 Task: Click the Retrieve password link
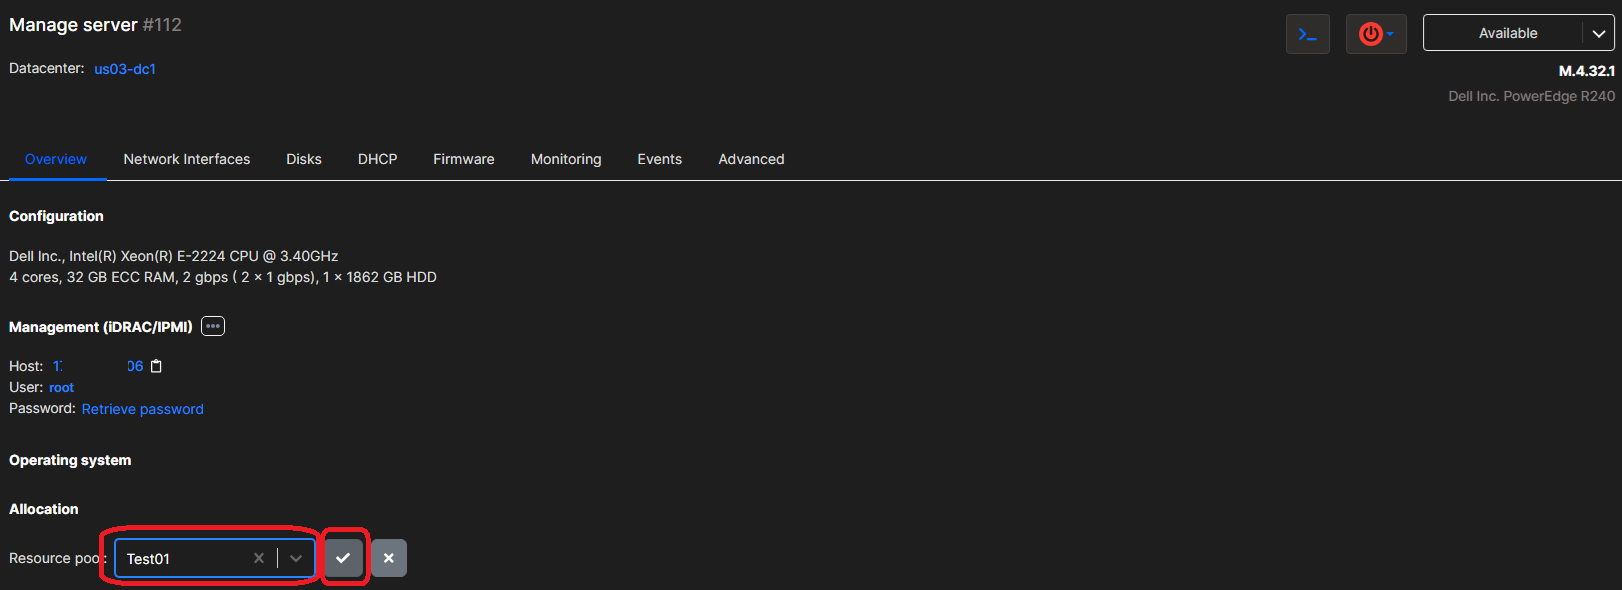point(142,409)
